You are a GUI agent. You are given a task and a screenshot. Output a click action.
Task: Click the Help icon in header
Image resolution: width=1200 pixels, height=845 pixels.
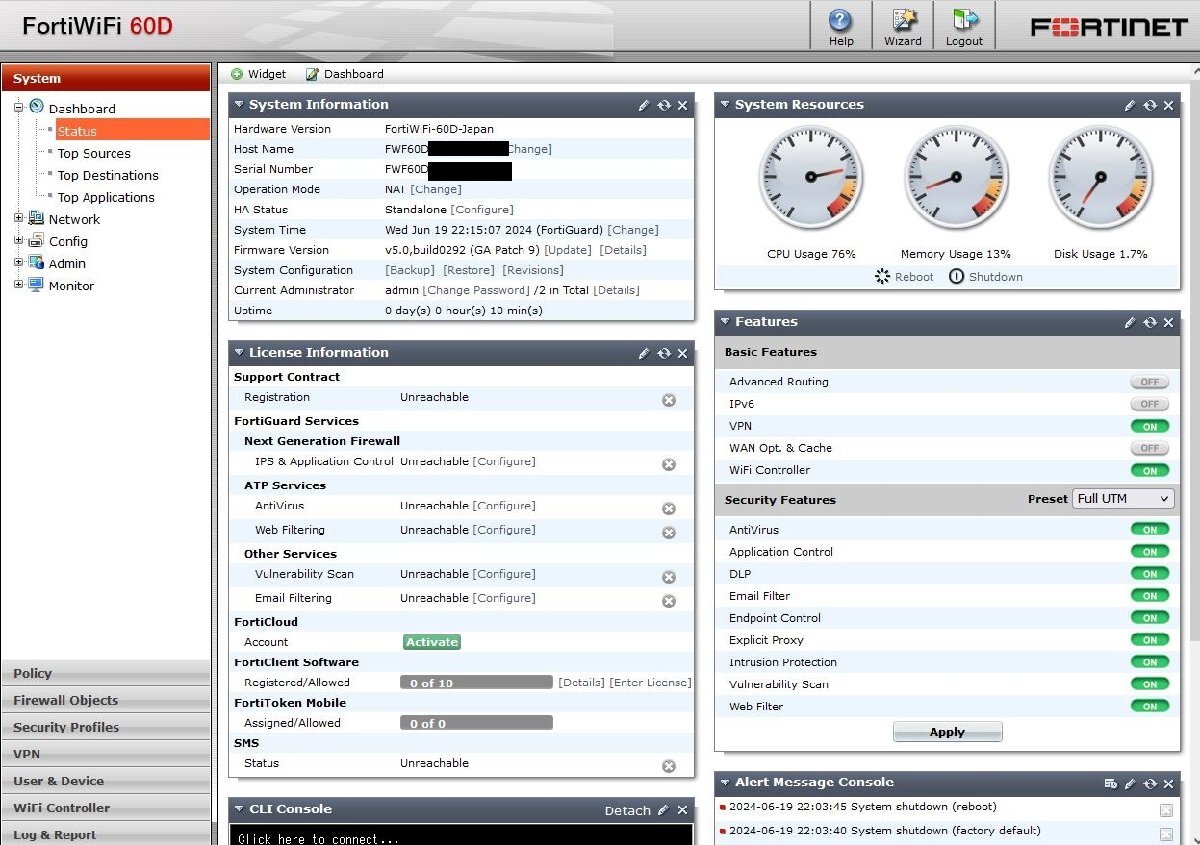pos(841,21)
